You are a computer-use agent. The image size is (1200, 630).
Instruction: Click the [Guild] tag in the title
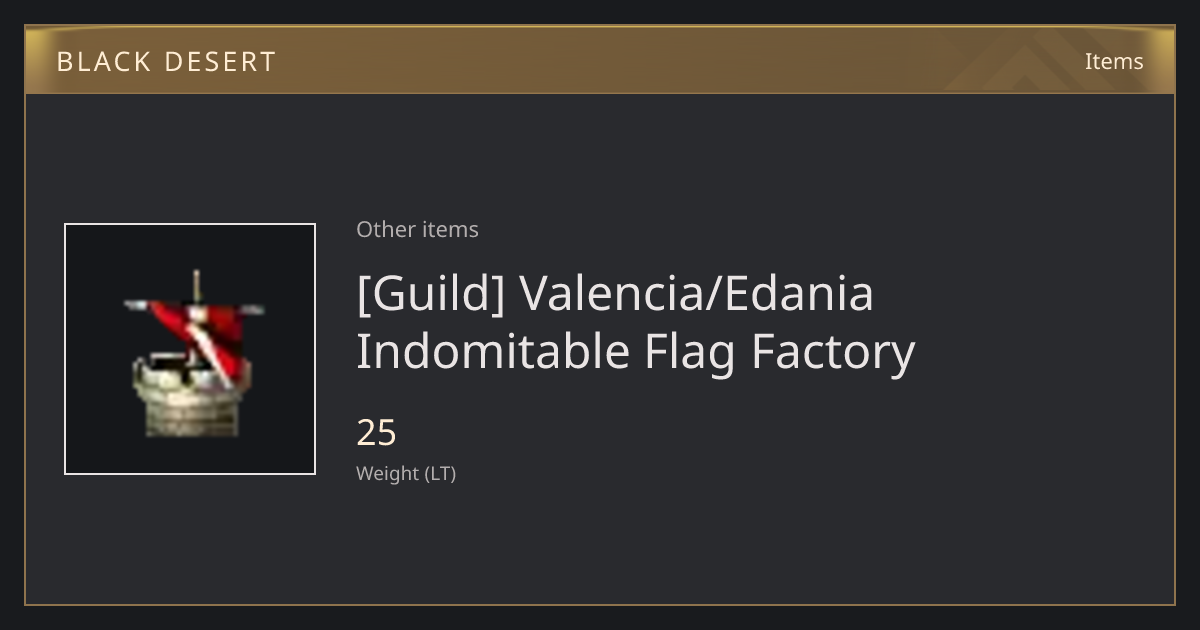[431, 293]
